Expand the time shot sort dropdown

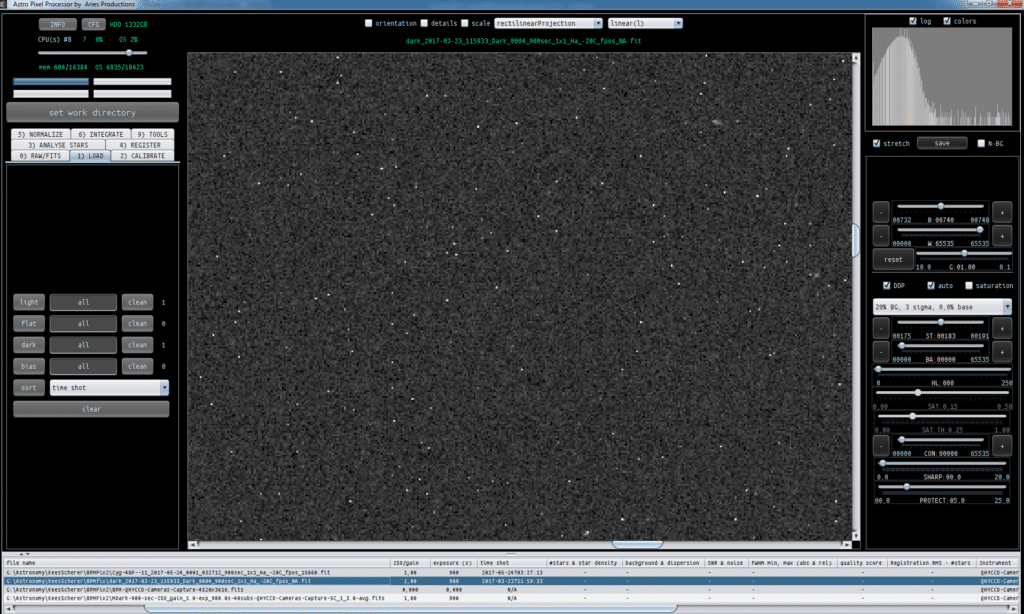(x=109, y=387)
